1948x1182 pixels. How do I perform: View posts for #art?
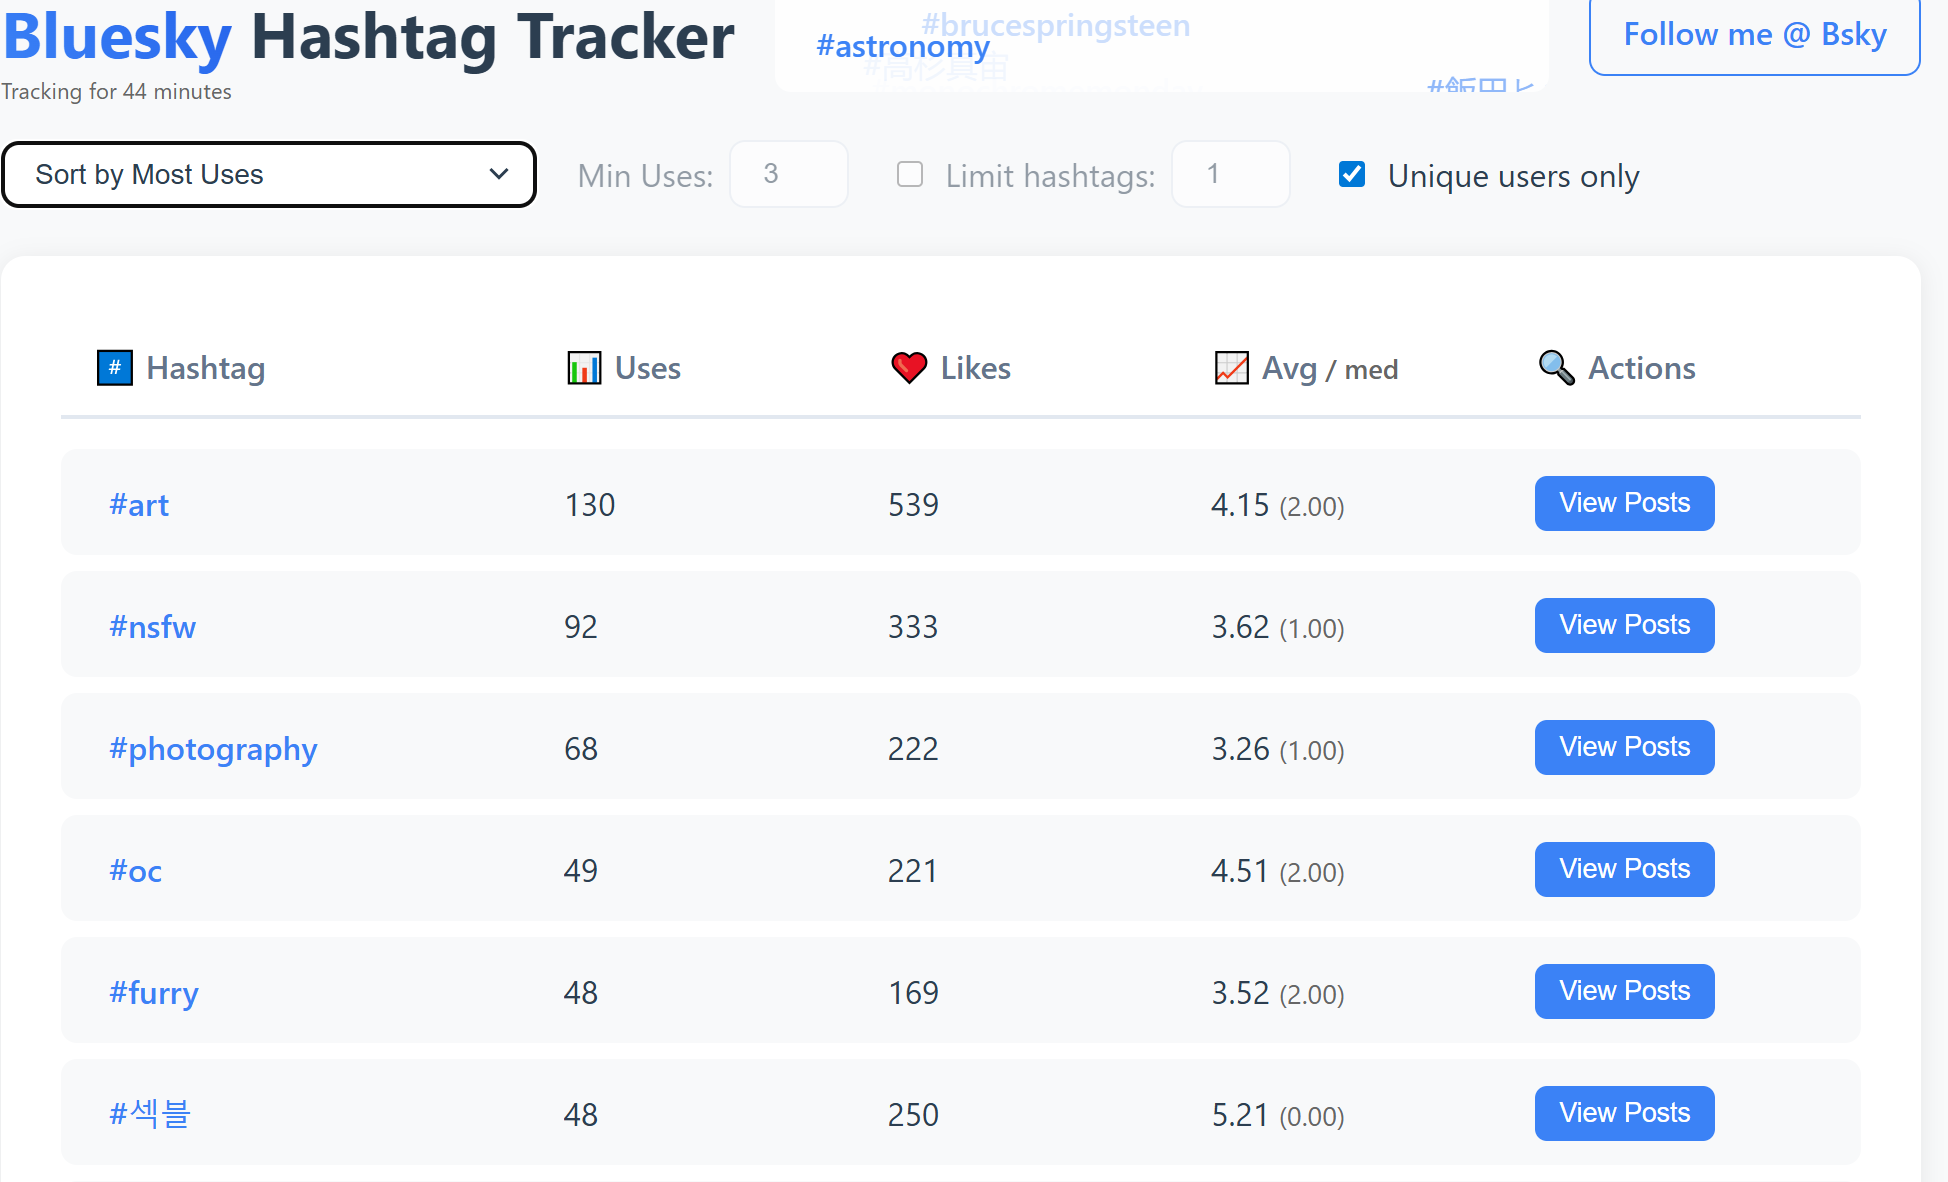coord(1625,503)
